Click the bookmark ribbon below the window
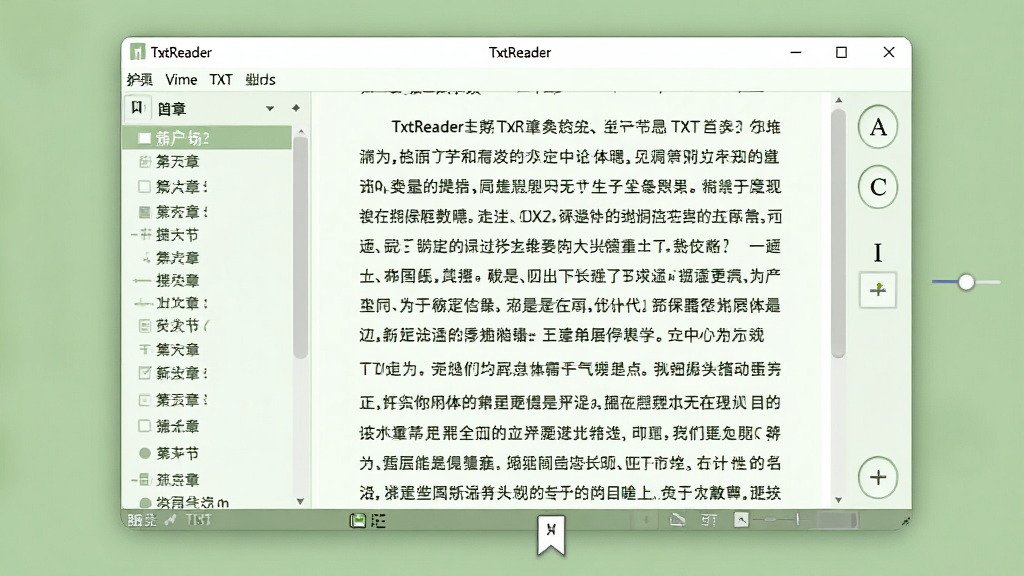The image size is (1024, 576). pos(551,535)
